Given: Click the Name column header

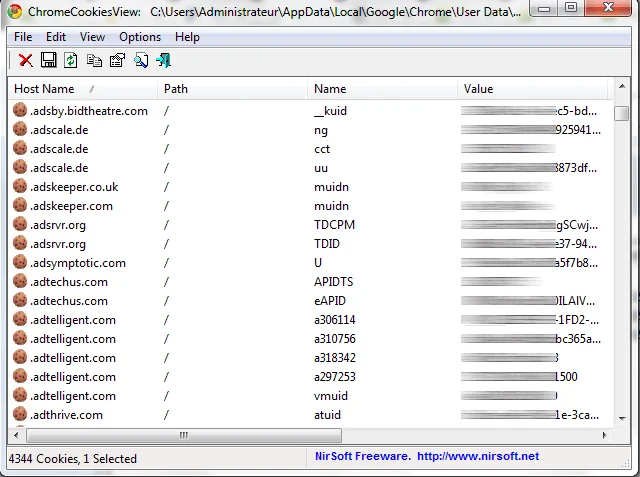Looking at the screenshot, I should pyautogui.click(x=382, y=89).
